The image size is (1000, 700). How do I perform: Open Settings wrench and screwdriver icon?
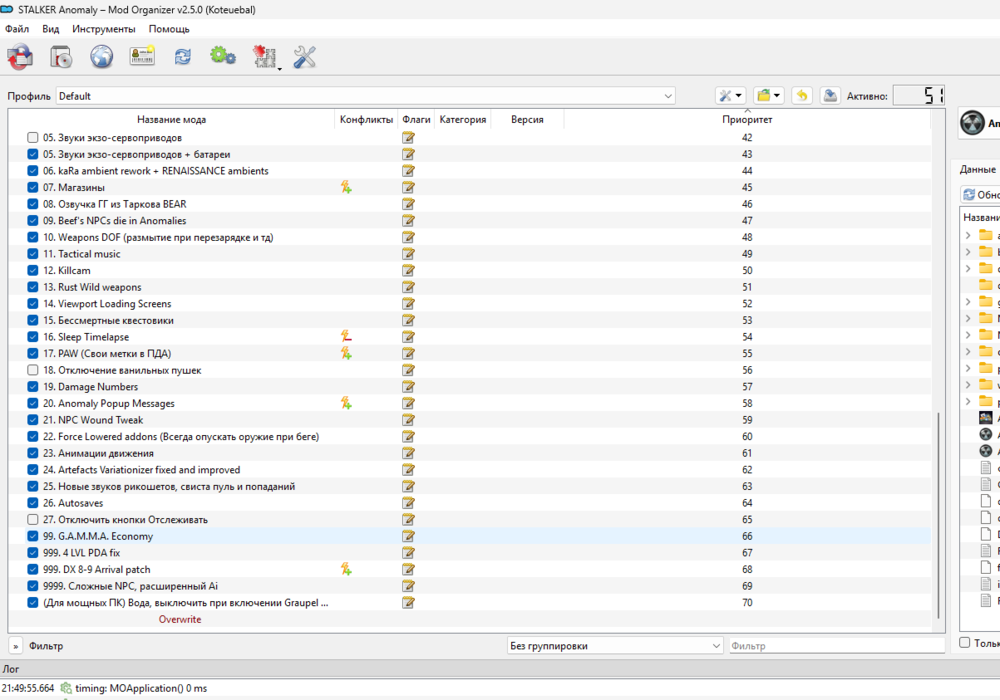[x=305, y=57]
